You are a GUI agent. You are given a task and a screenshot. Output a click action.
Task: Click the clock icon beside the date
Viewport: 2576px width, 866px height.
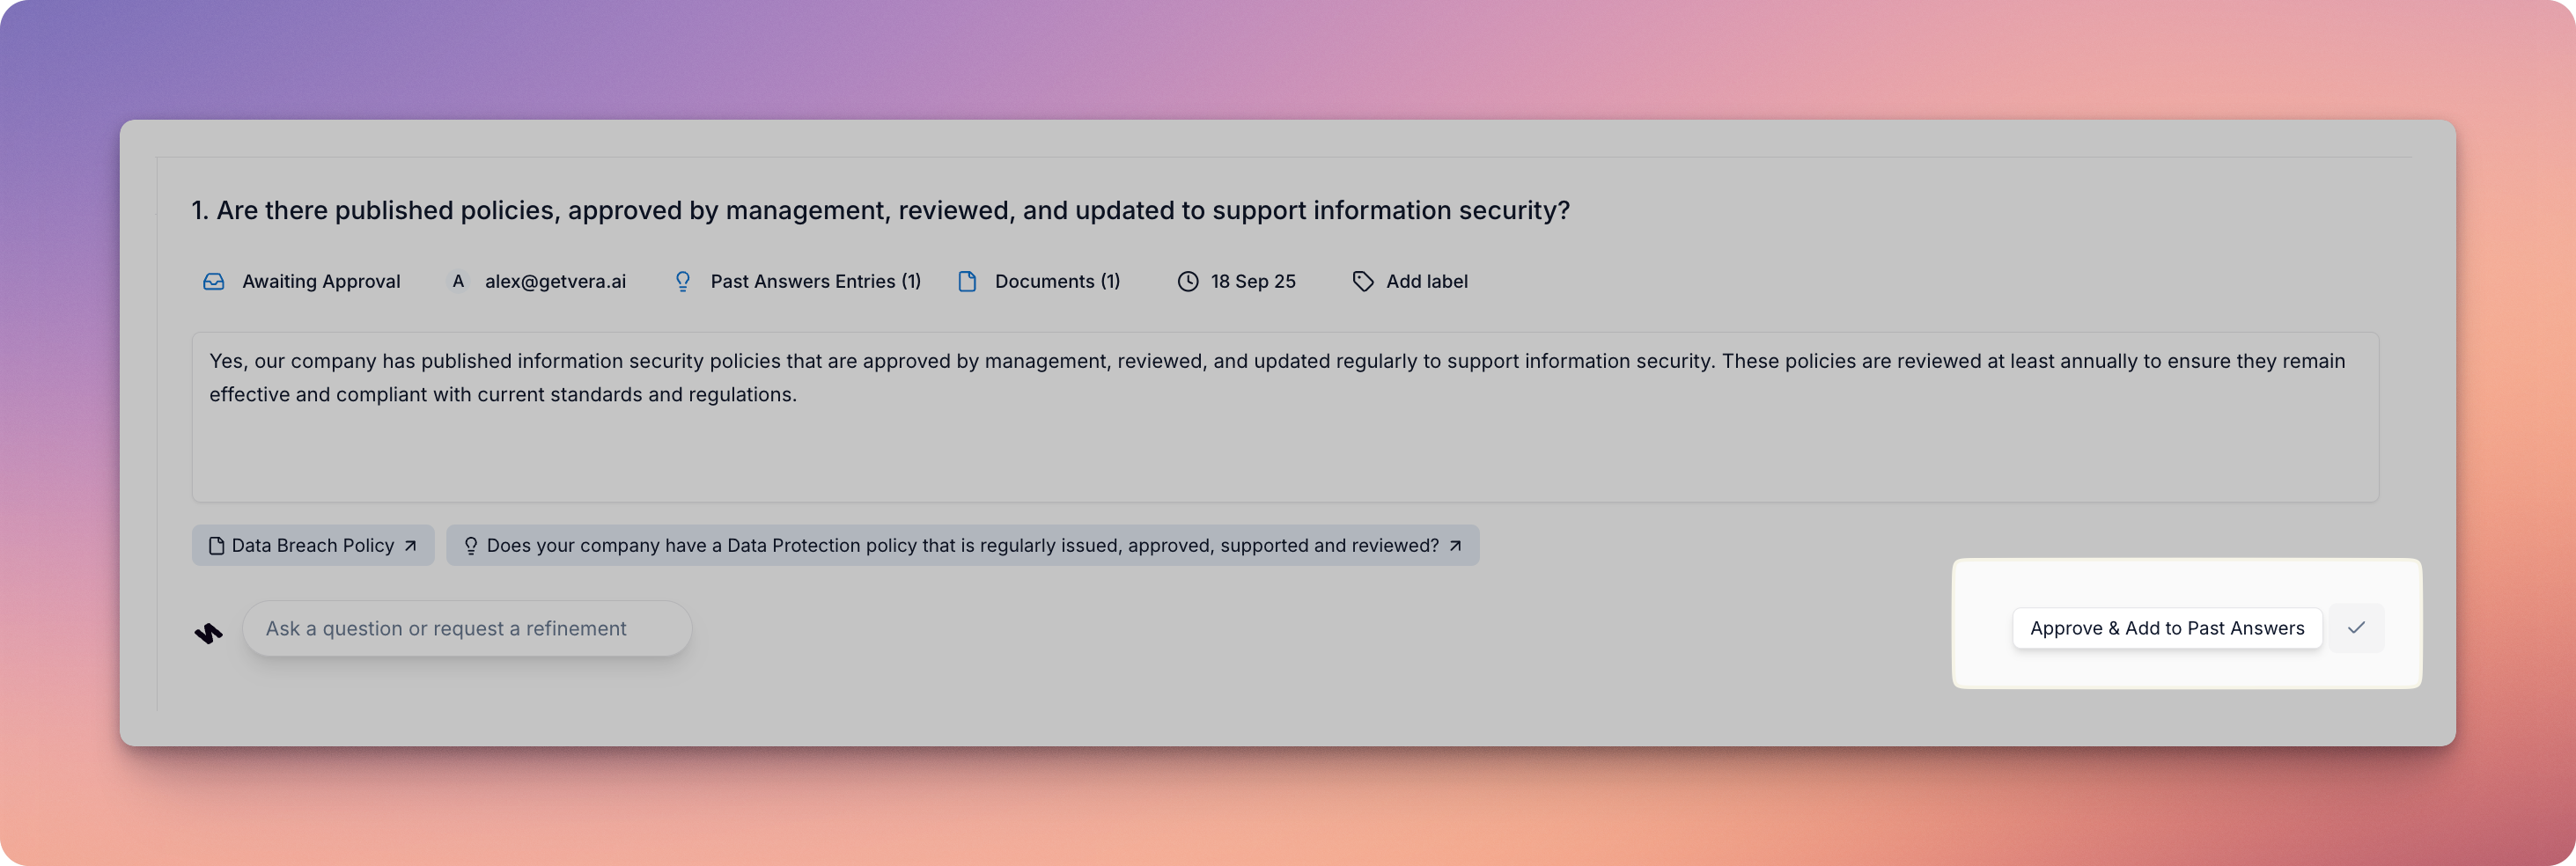(1187, 282)
